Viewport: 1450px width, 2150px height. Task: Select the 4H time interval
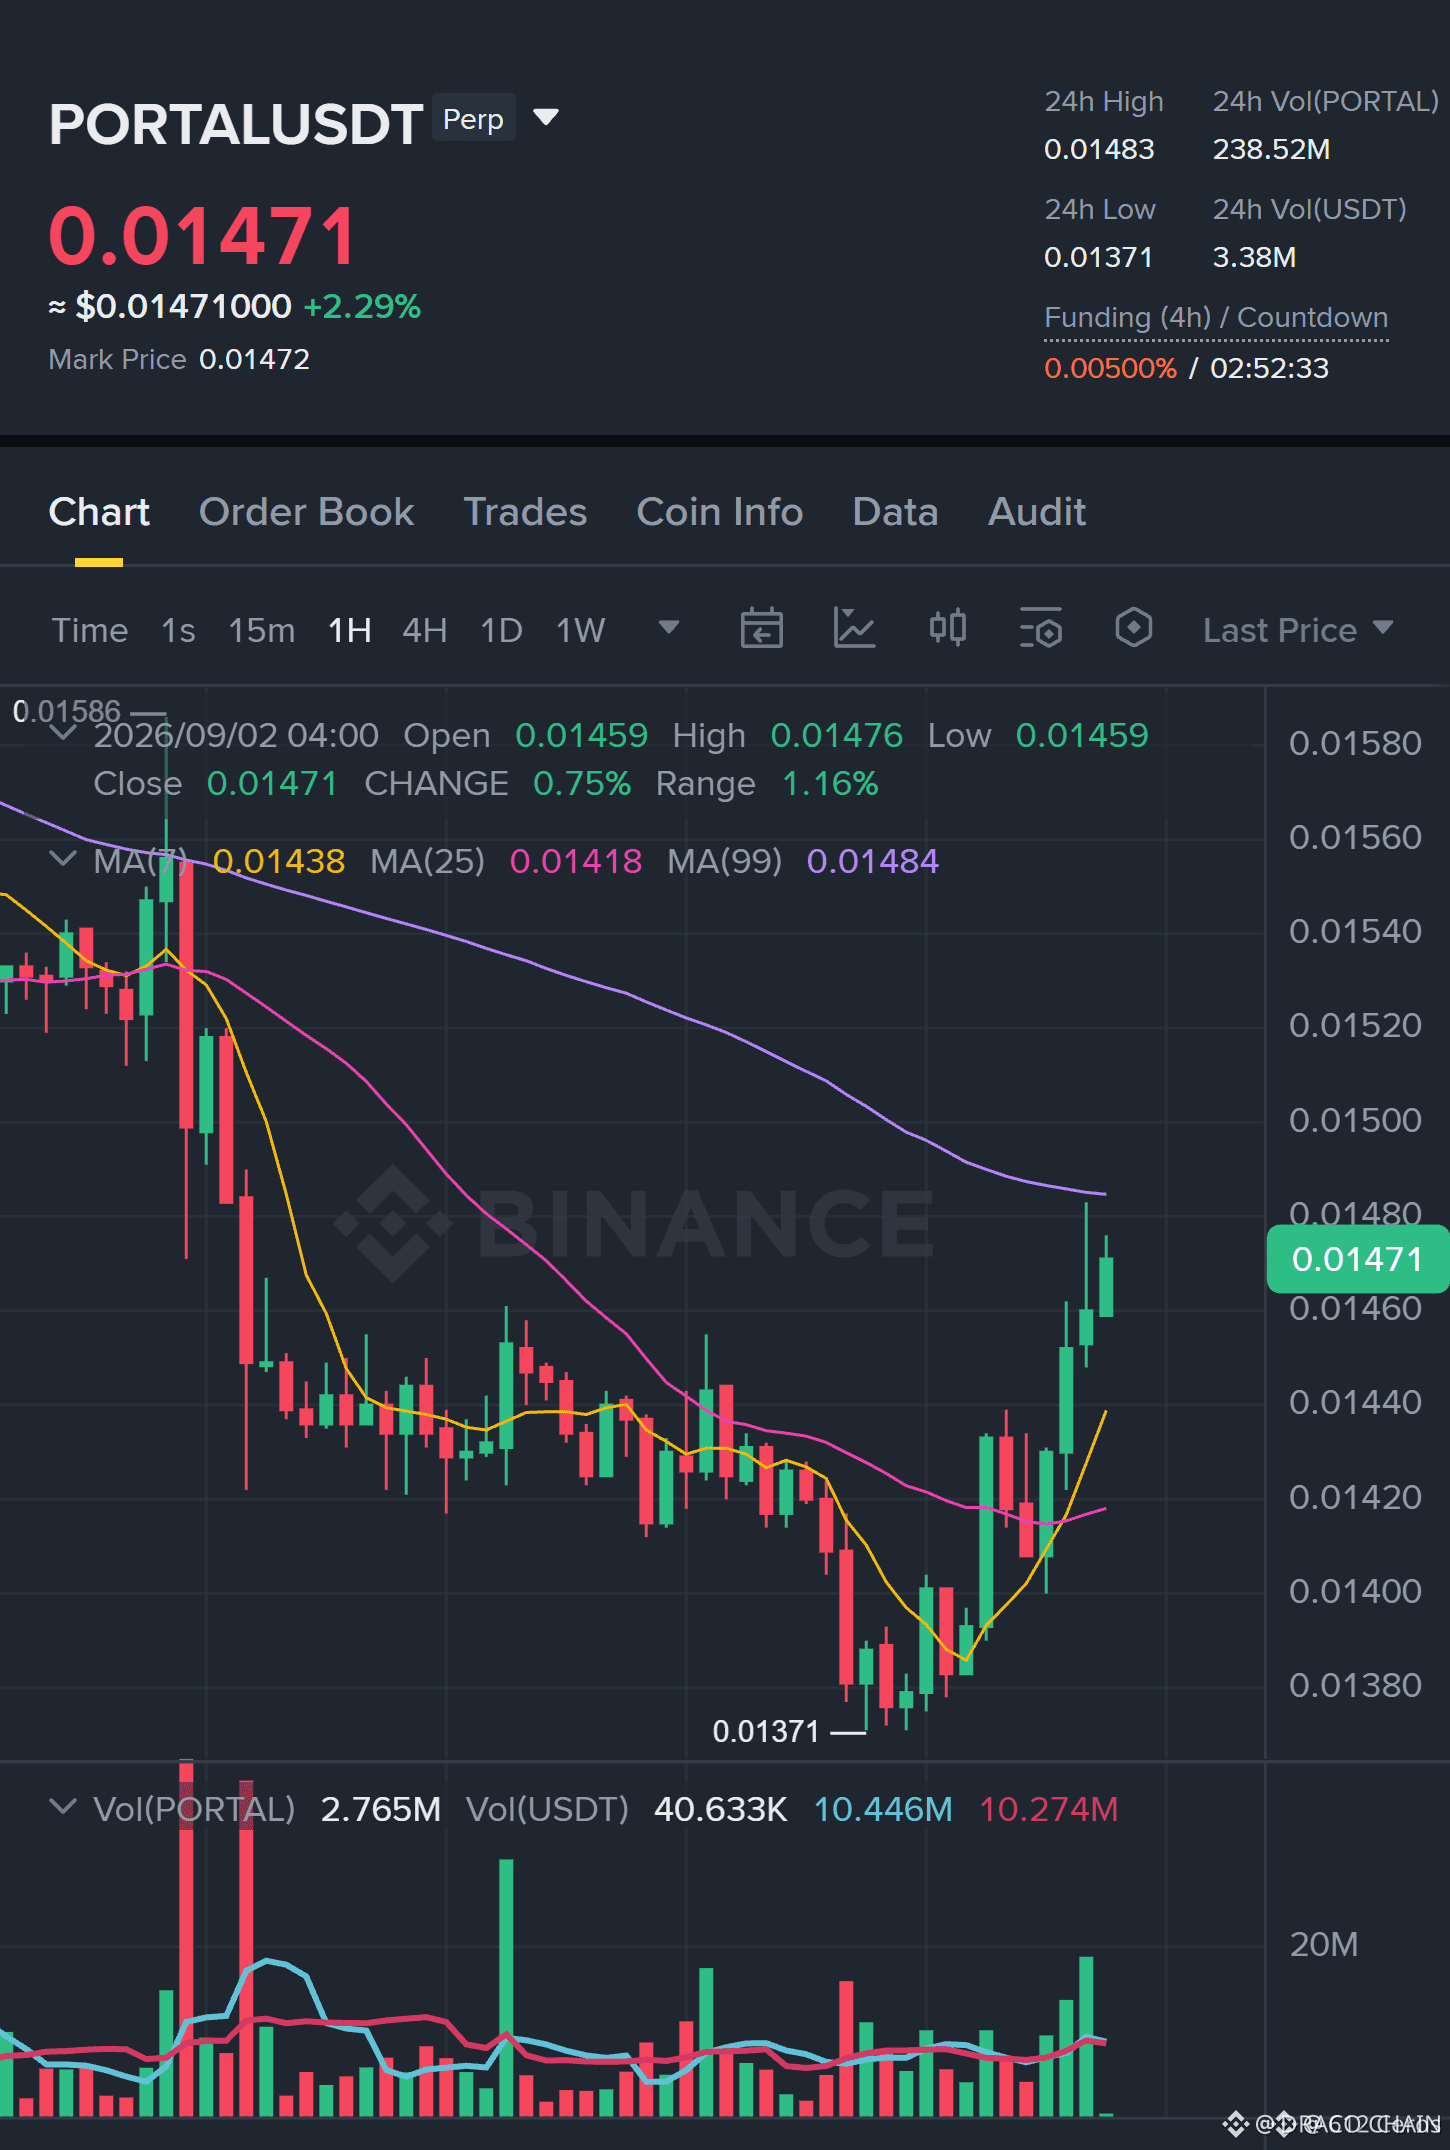click(x=425, y=631)
